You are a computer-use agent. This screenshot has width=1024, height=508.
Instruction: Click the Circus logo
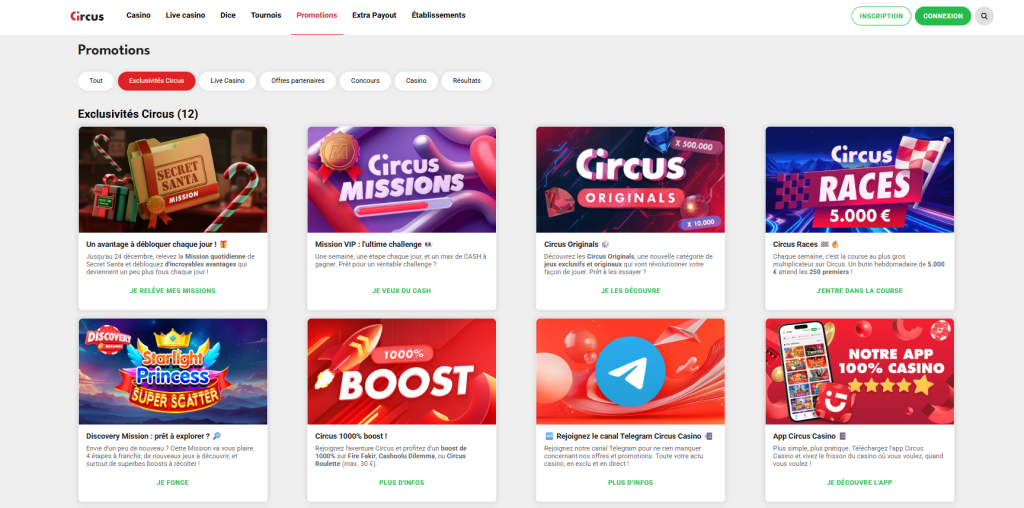click(87, 16)
